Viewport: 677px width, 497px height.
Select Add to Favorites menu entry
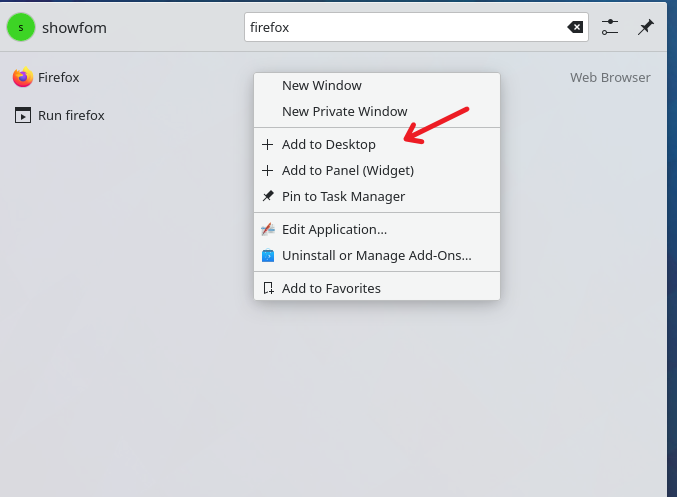coord(377,288)
